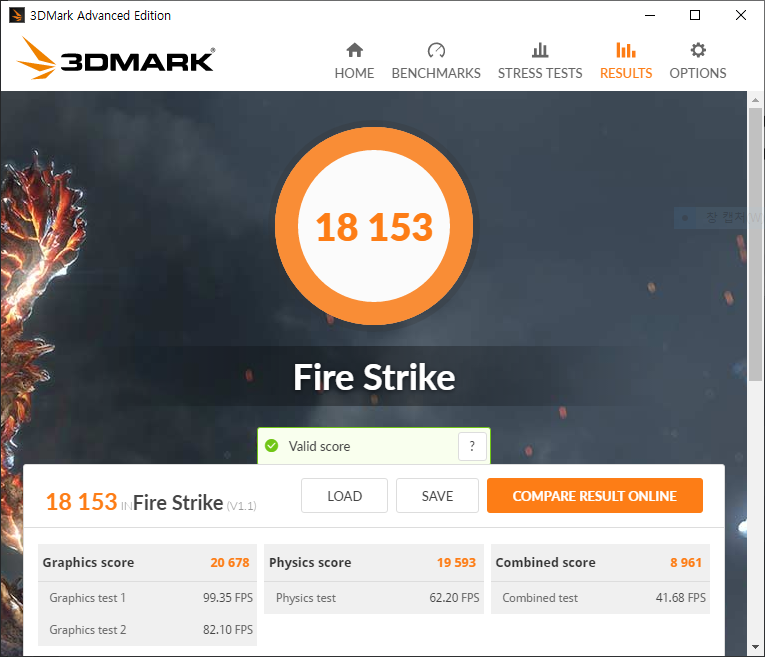Open the valid score help question mark
Screen dimensions: 765x657
(x=472, y=446)
